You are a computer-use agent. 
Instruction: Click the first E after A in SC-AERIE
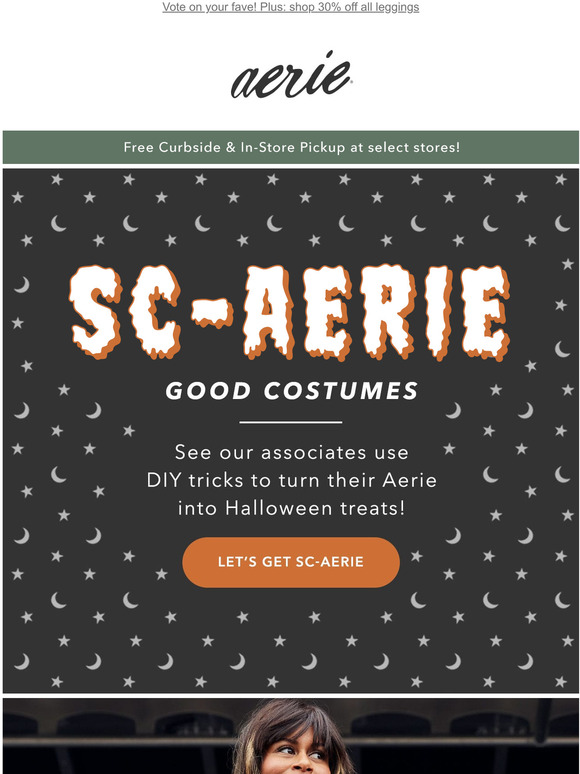click(x=328, y=312)
